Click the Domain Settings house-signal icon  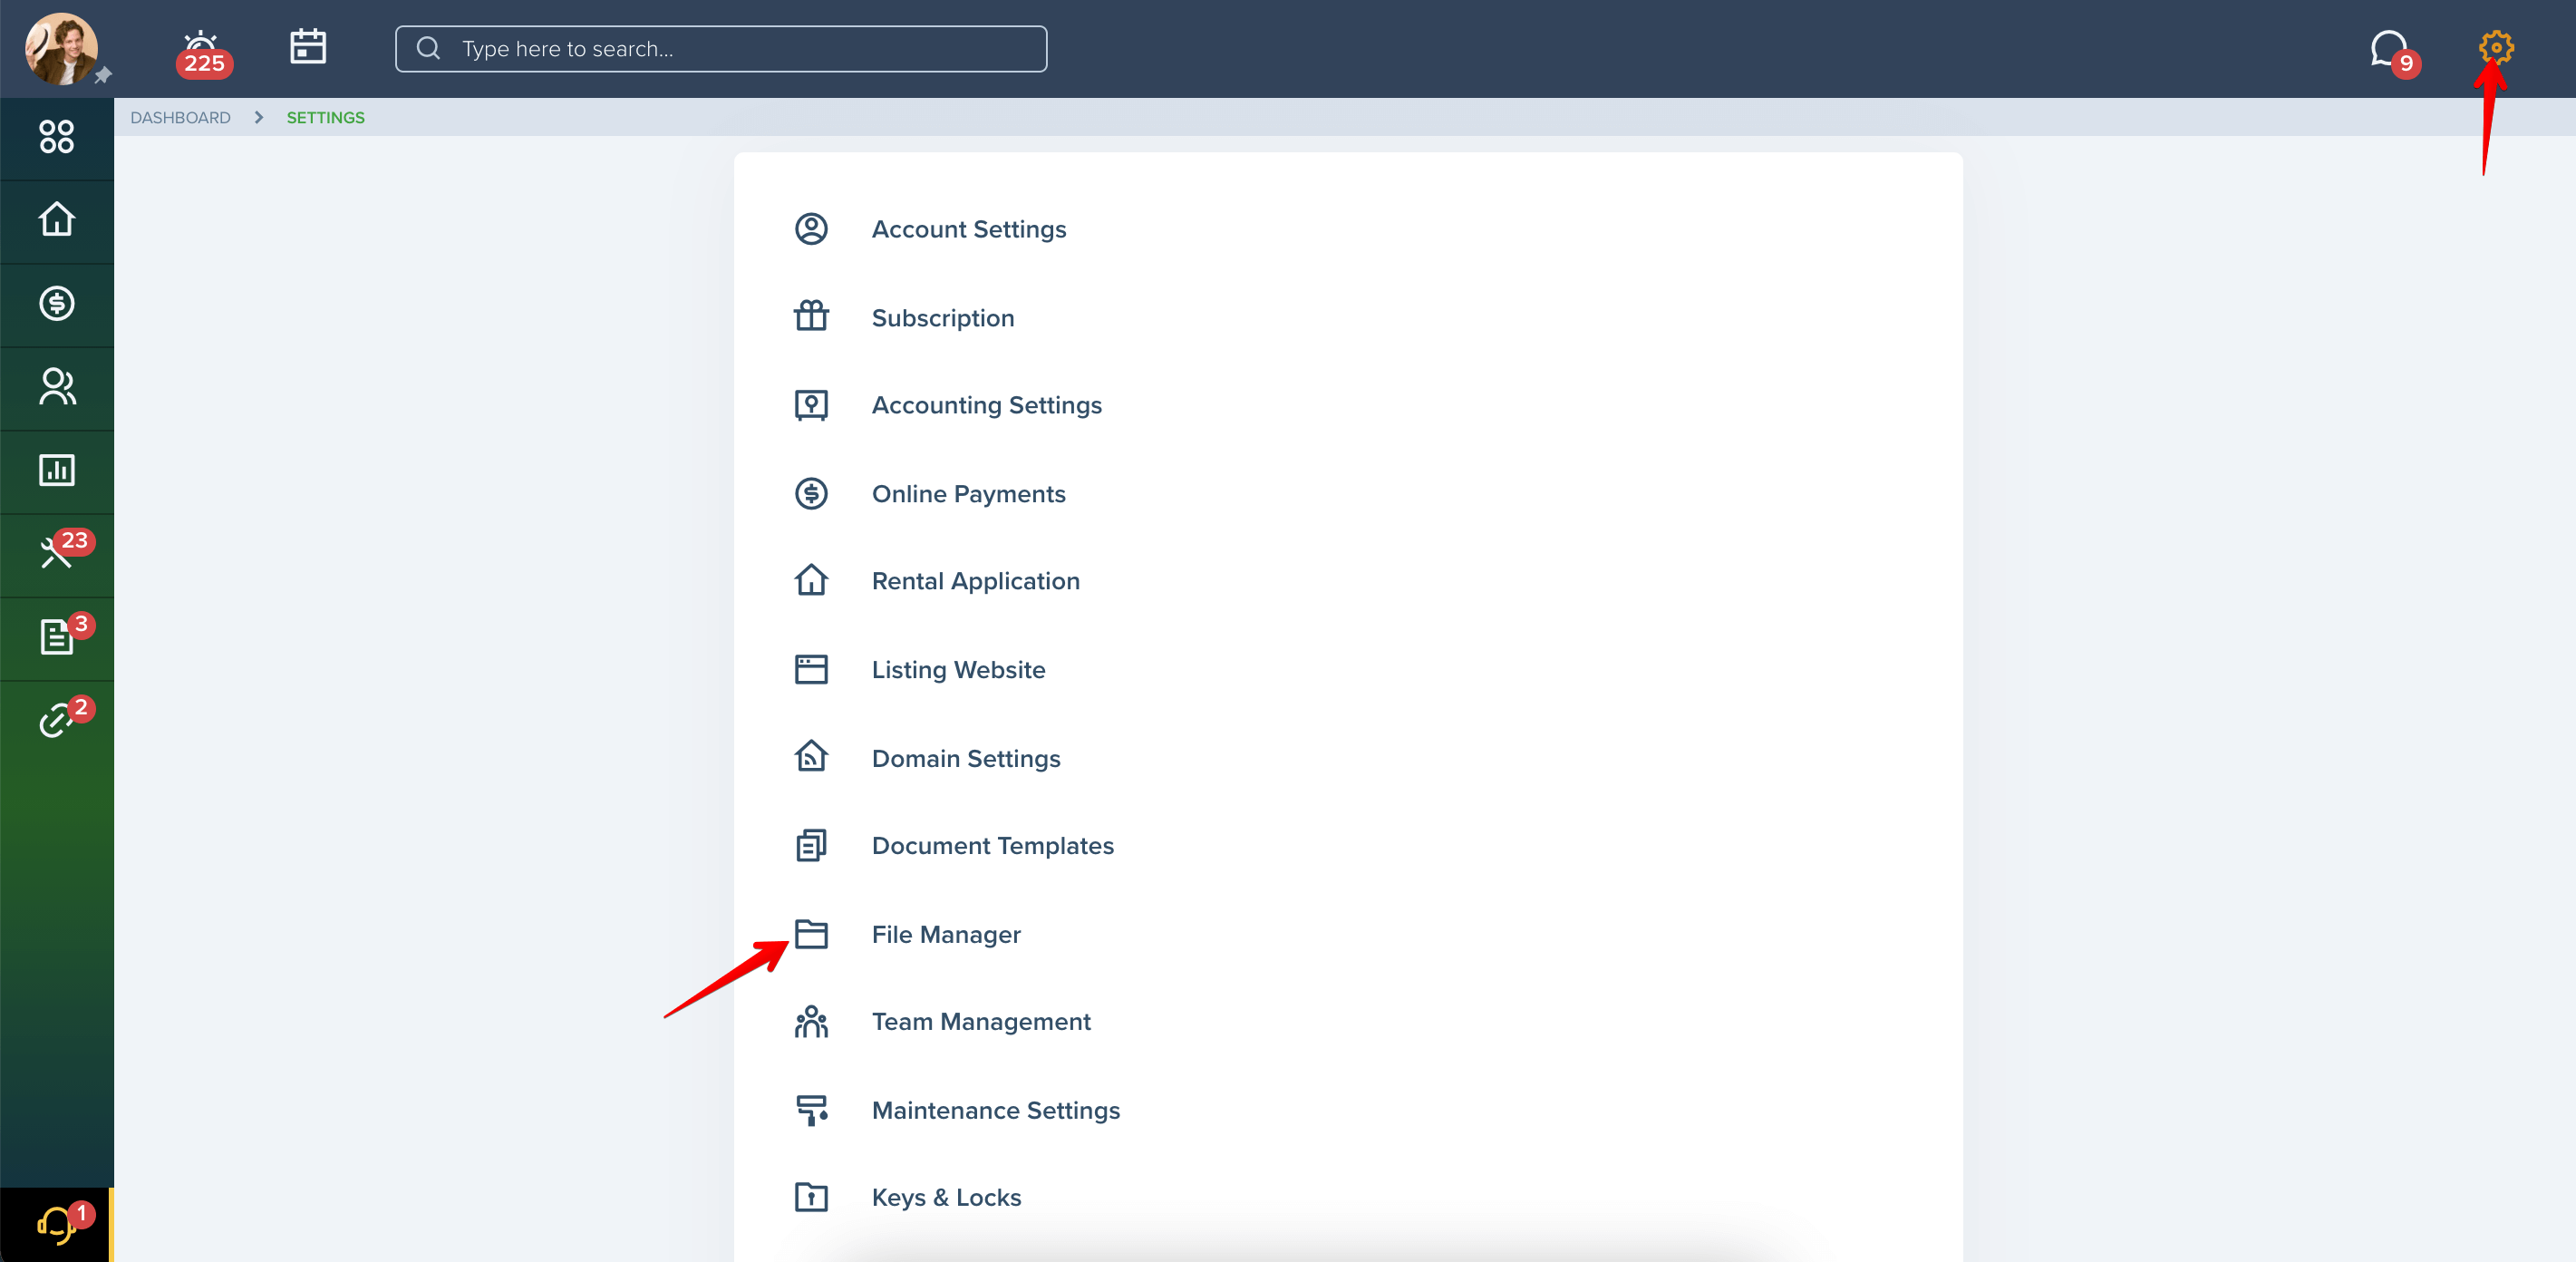tap(811, 756)
